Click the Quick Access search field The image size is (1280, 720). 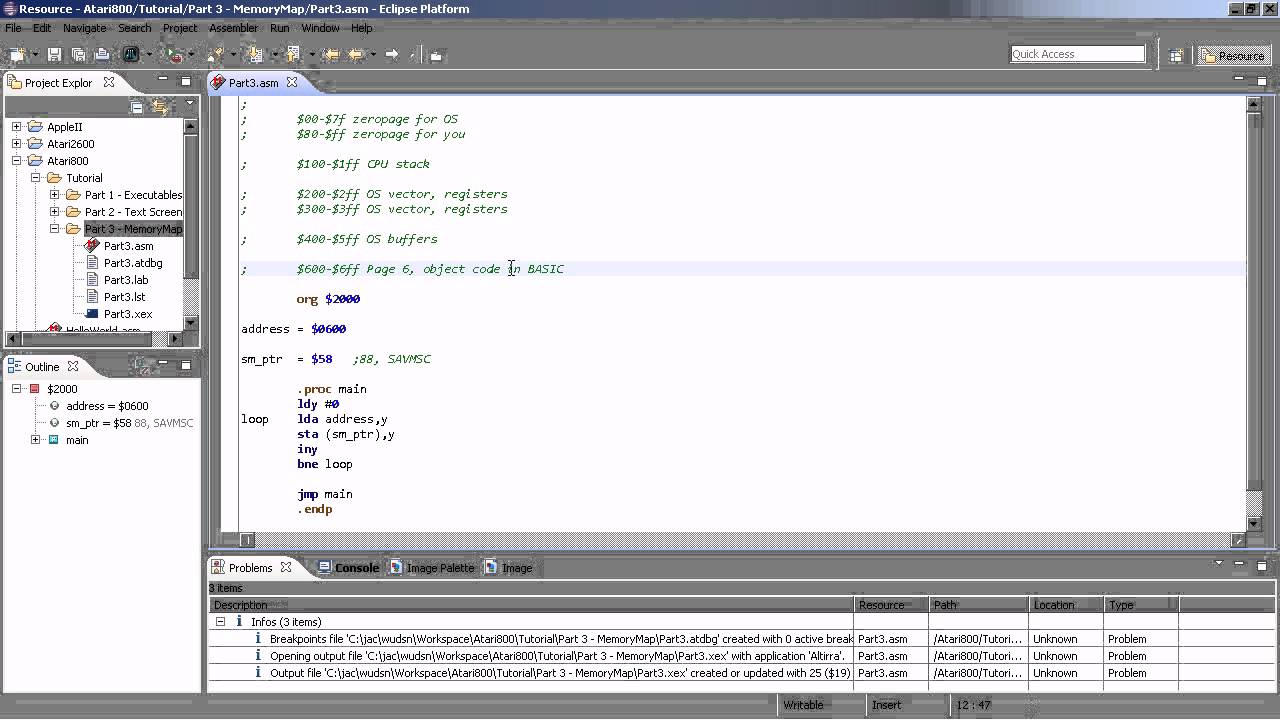click(1076, 54)
